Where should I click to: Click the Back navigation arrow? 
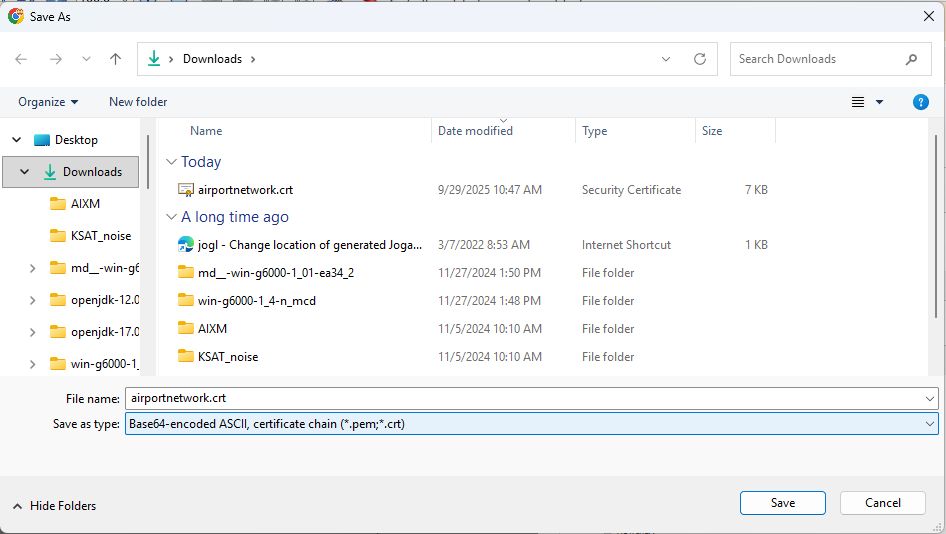(x=21, y=59)
